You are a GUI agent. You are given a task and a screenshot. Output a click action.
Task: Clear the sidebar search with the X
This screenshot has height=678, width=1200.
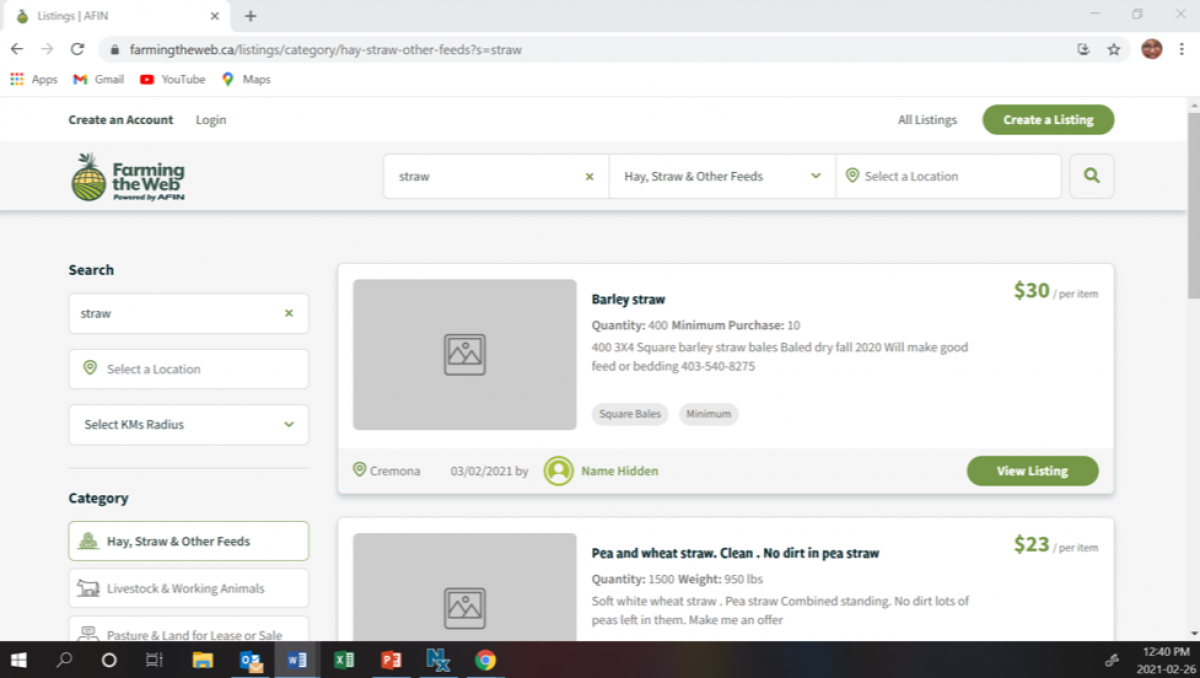coord(289,313)
